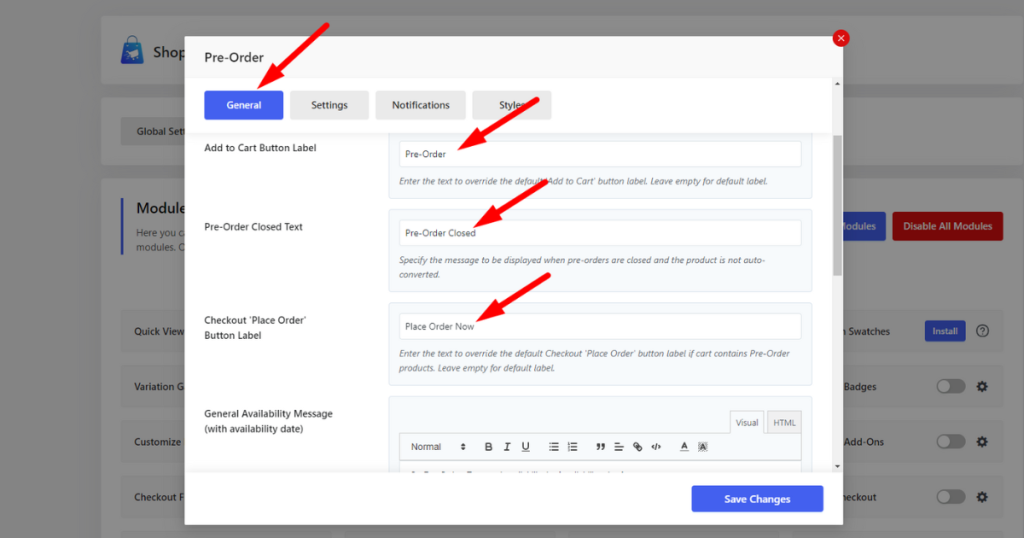Open the text alignment option
Screen dimensions: 1024x538
click(618, 447)
